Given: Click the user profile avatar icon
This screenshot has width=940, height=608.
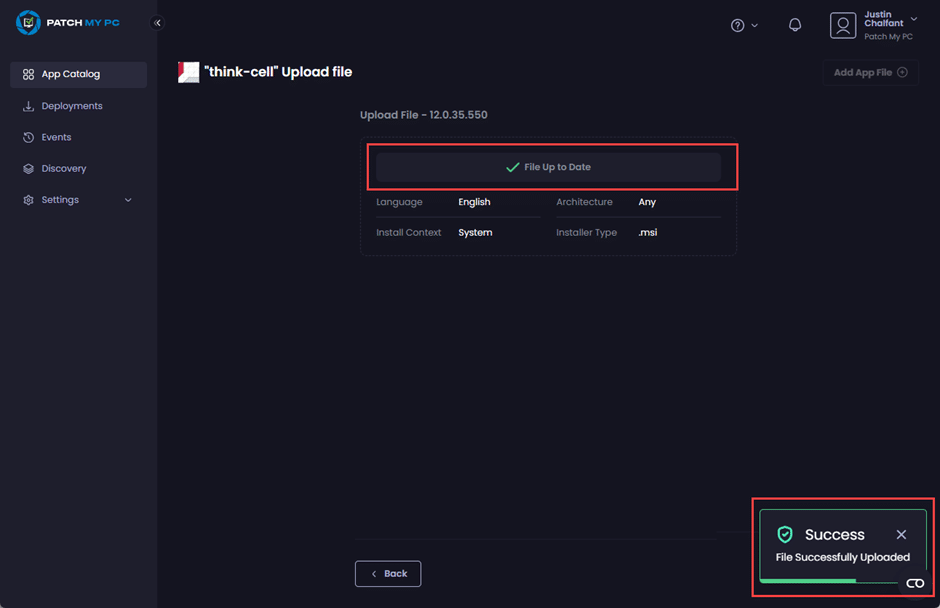Looking at the screenshot, I should [x=843, y=25].
